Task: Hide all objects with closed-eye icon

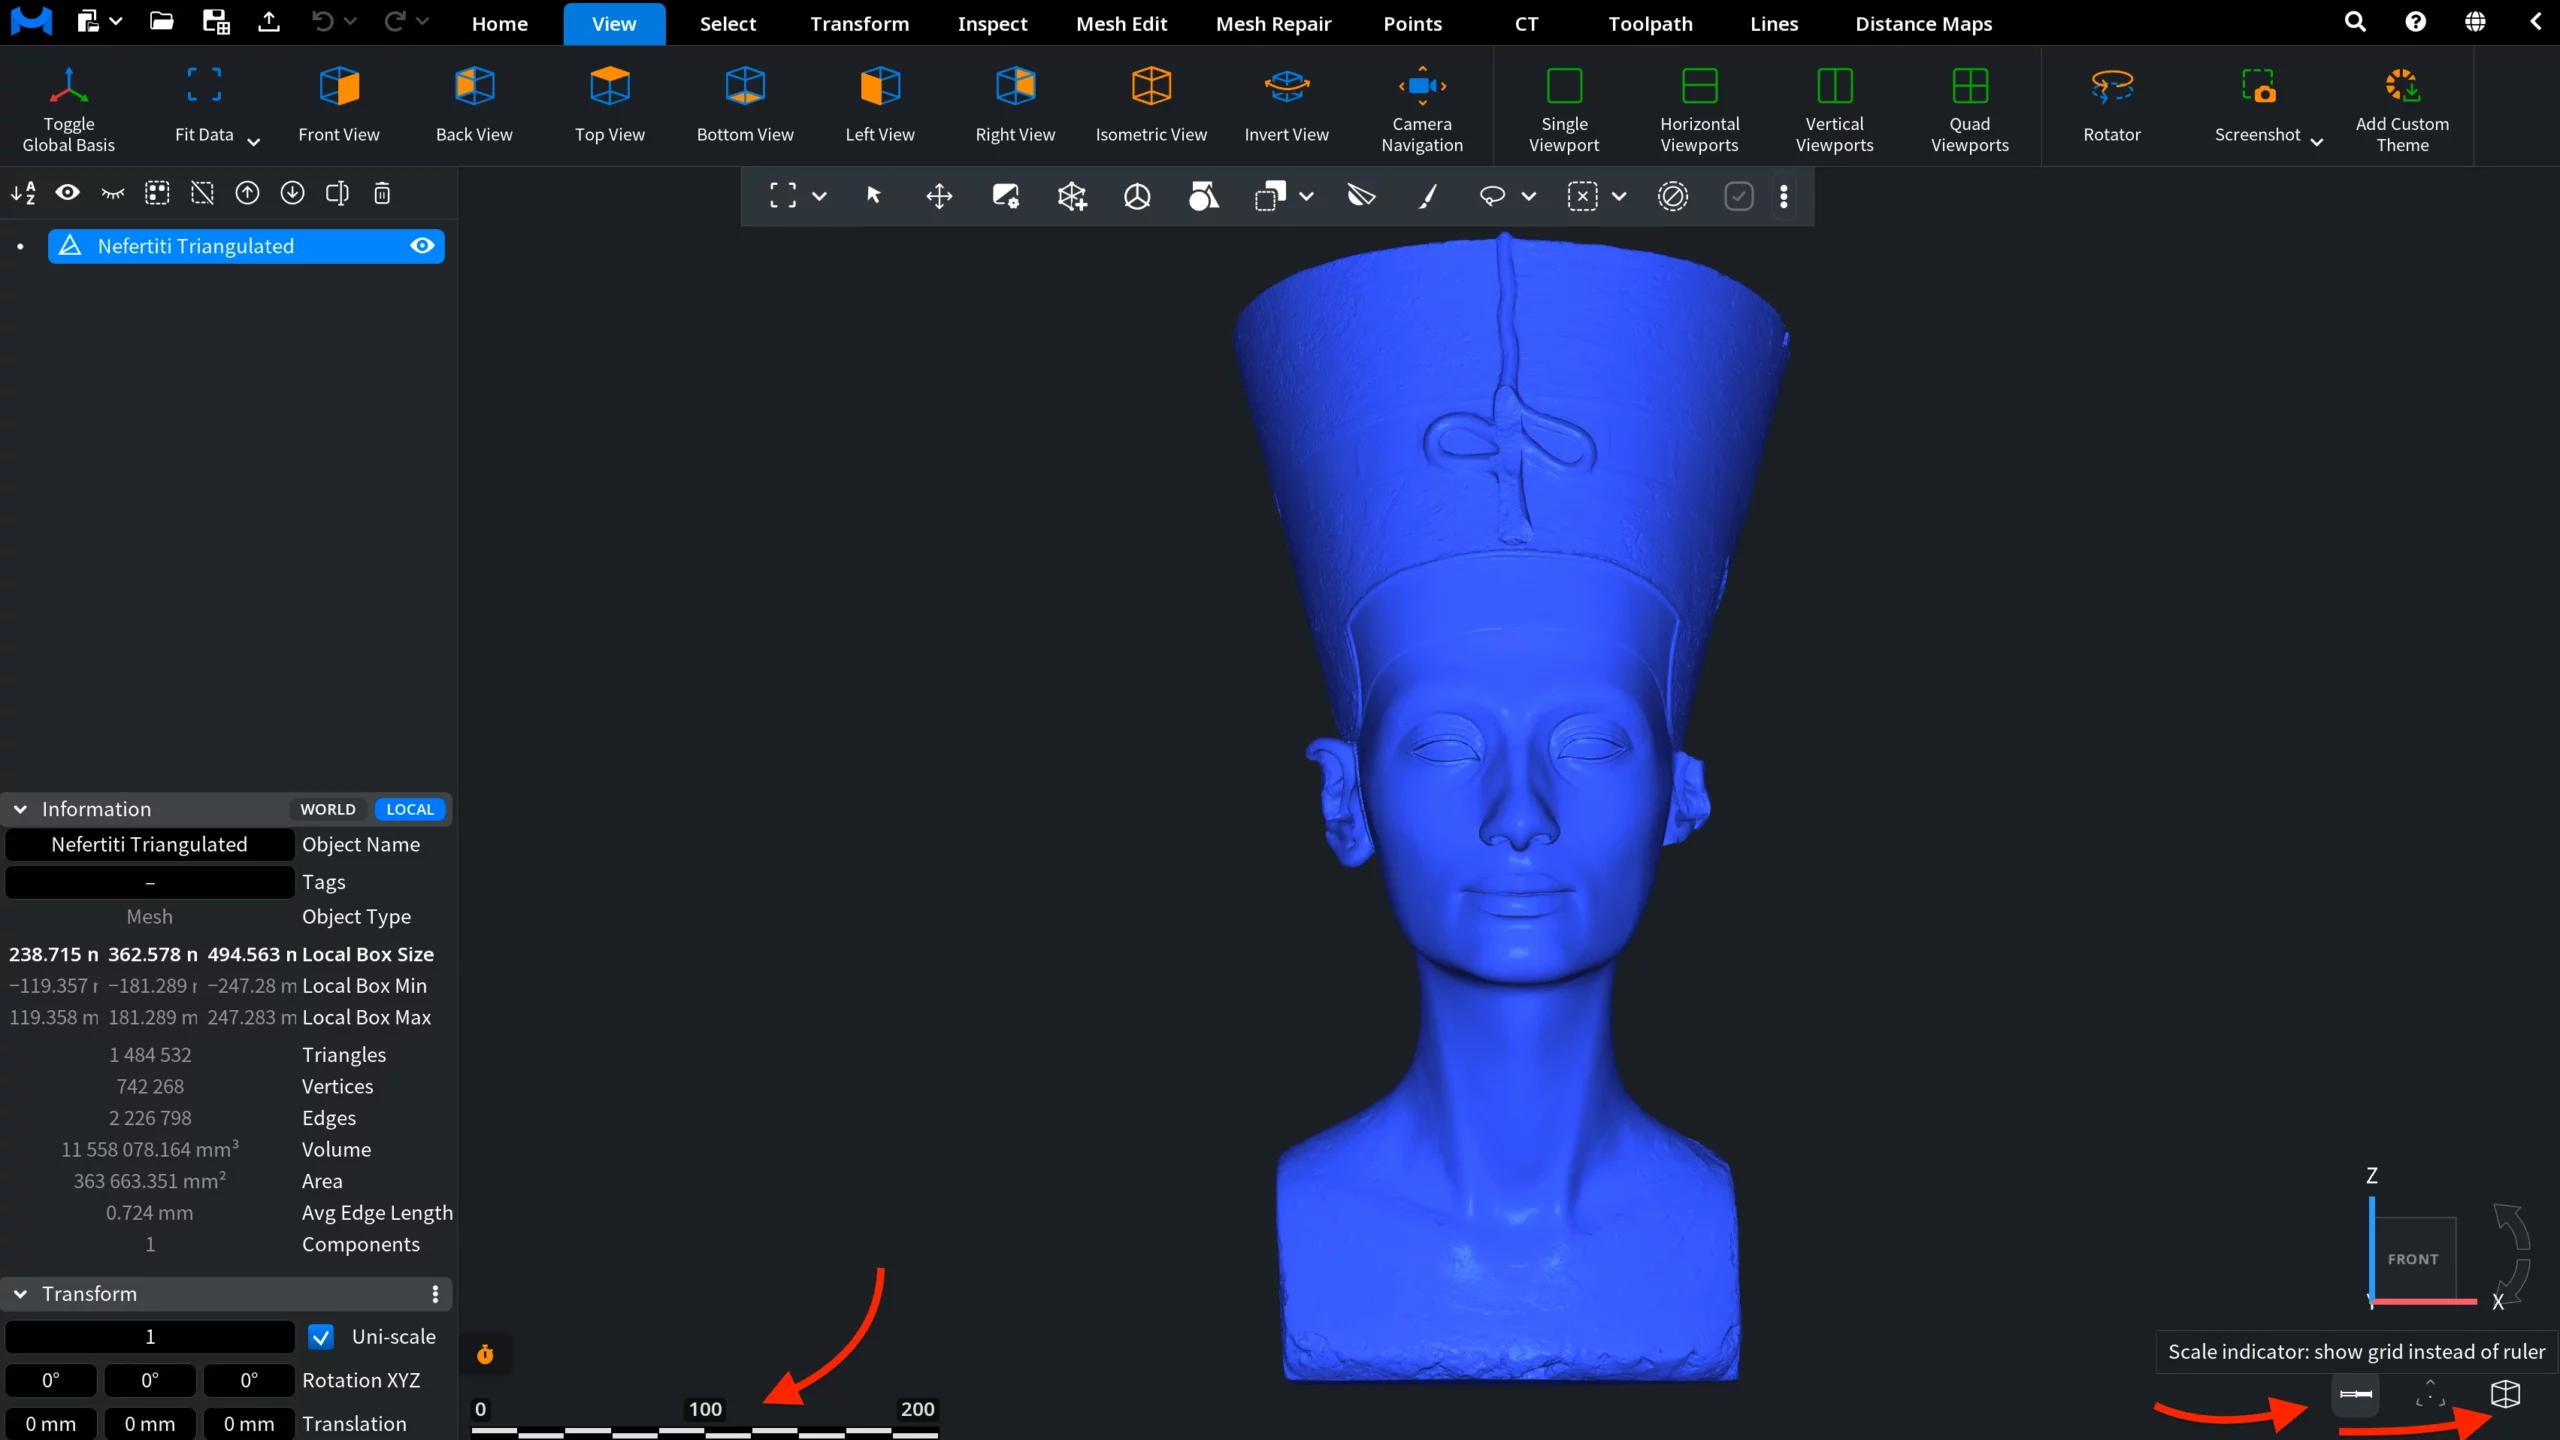Action: coord(112,193)
